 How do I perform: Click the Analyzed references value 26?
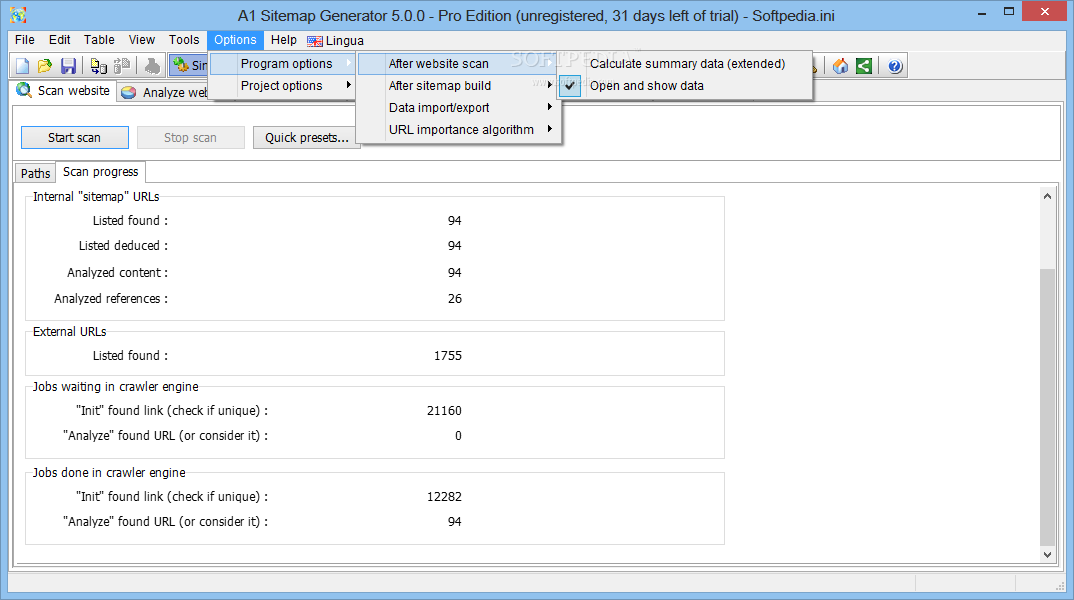455,299
